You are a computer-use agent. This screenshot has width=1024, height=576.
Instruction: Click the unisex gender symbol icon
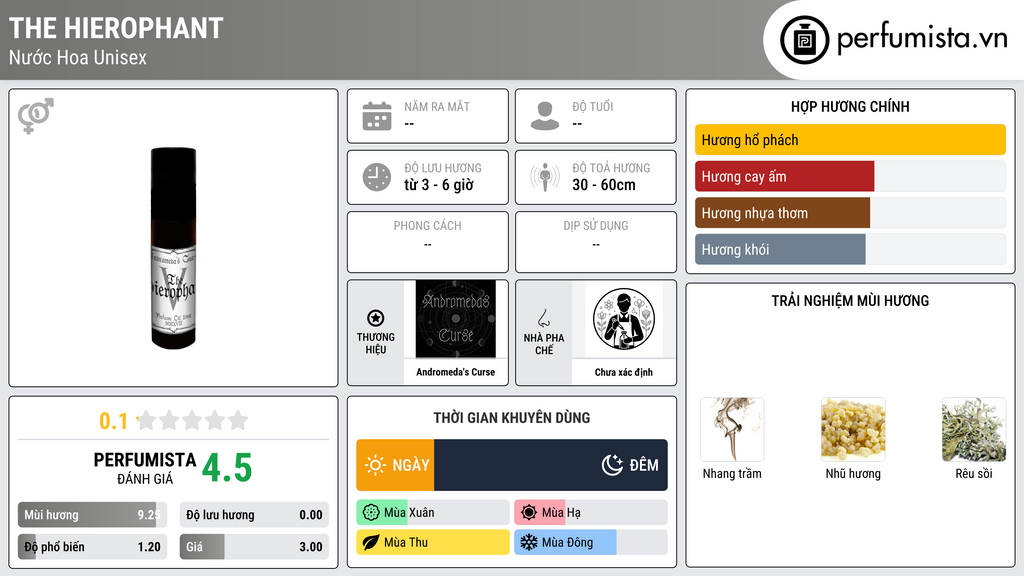(x=35, y=116)
